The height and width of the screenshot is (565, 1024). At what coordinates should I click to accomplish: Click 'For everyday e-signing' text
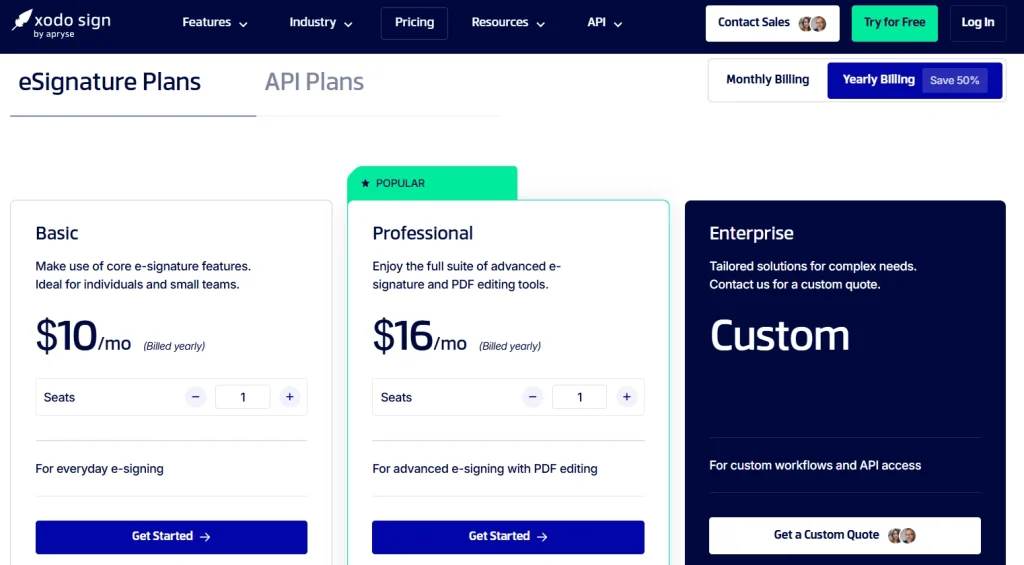point(99,469)
